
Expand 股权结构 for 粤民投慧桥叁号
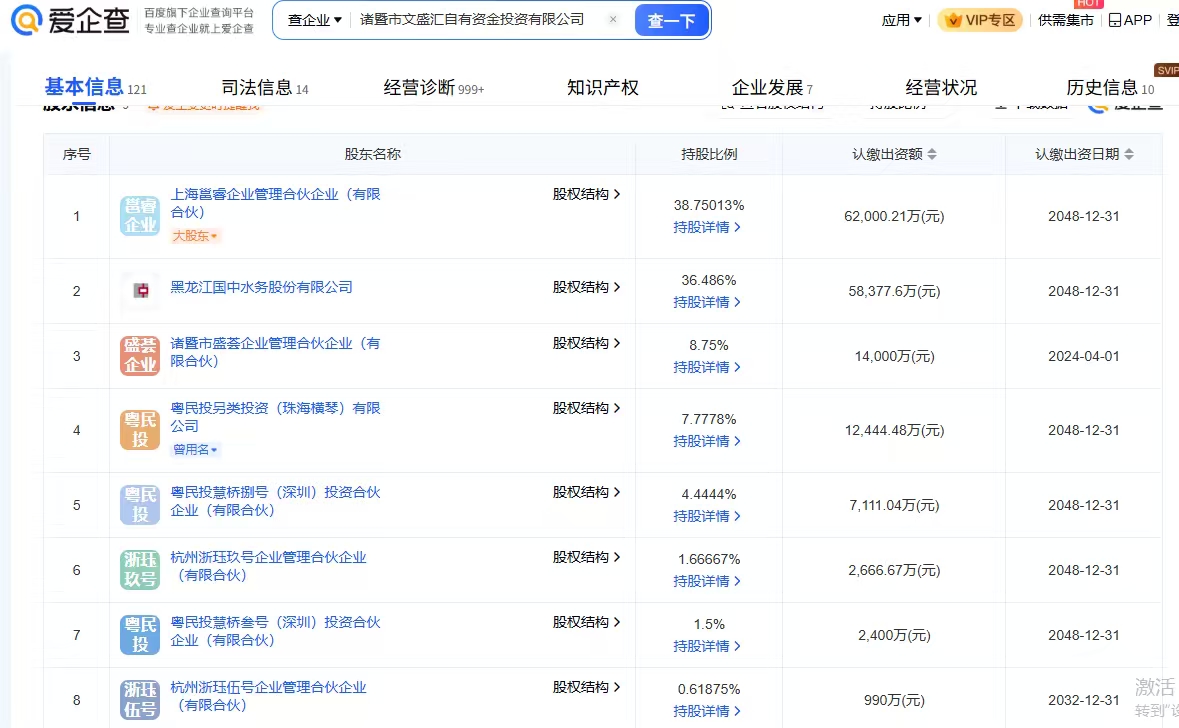pos(586,622)
